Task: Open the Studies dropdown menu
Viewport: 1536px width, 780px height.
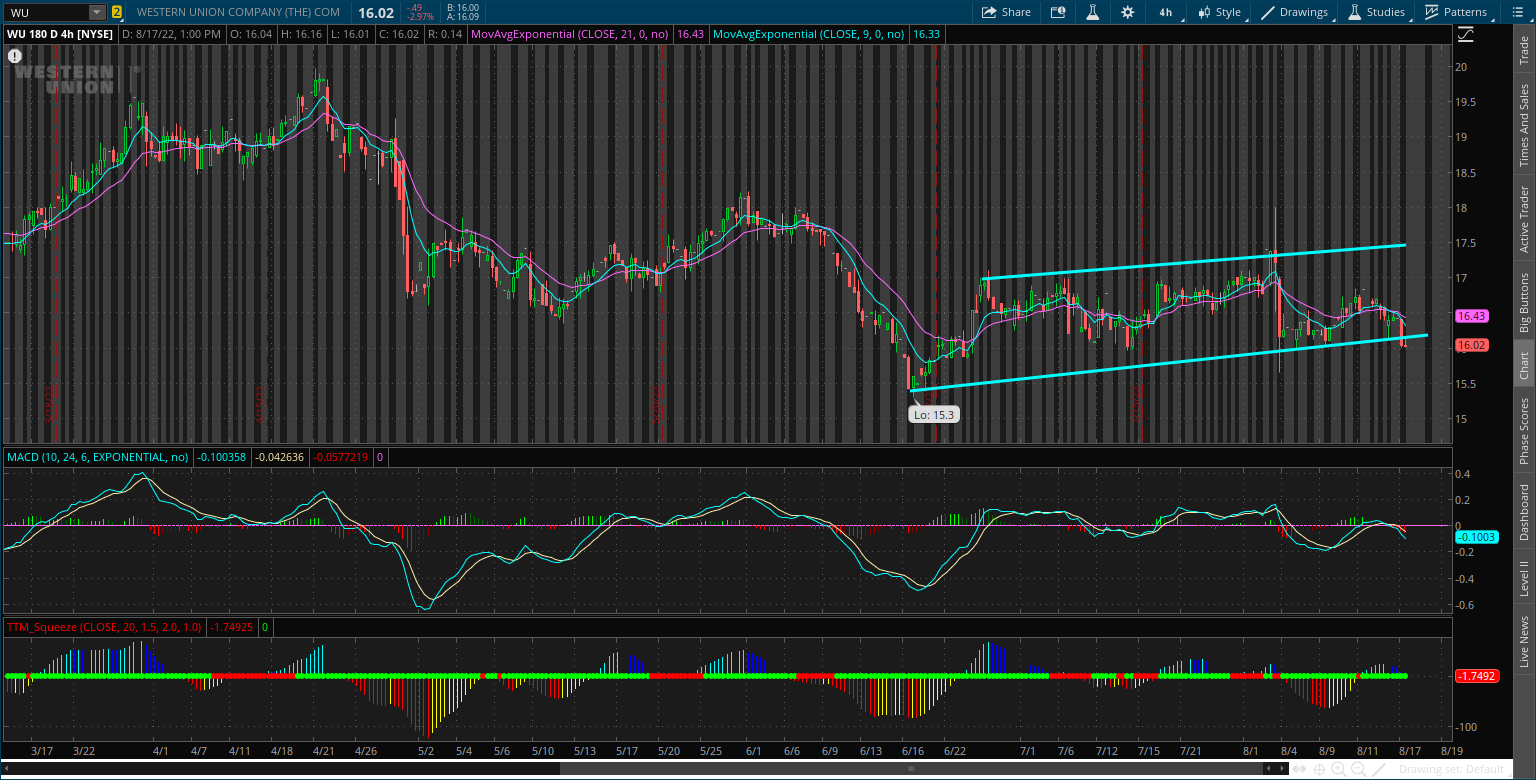Action: click(x=1377, y=12)
